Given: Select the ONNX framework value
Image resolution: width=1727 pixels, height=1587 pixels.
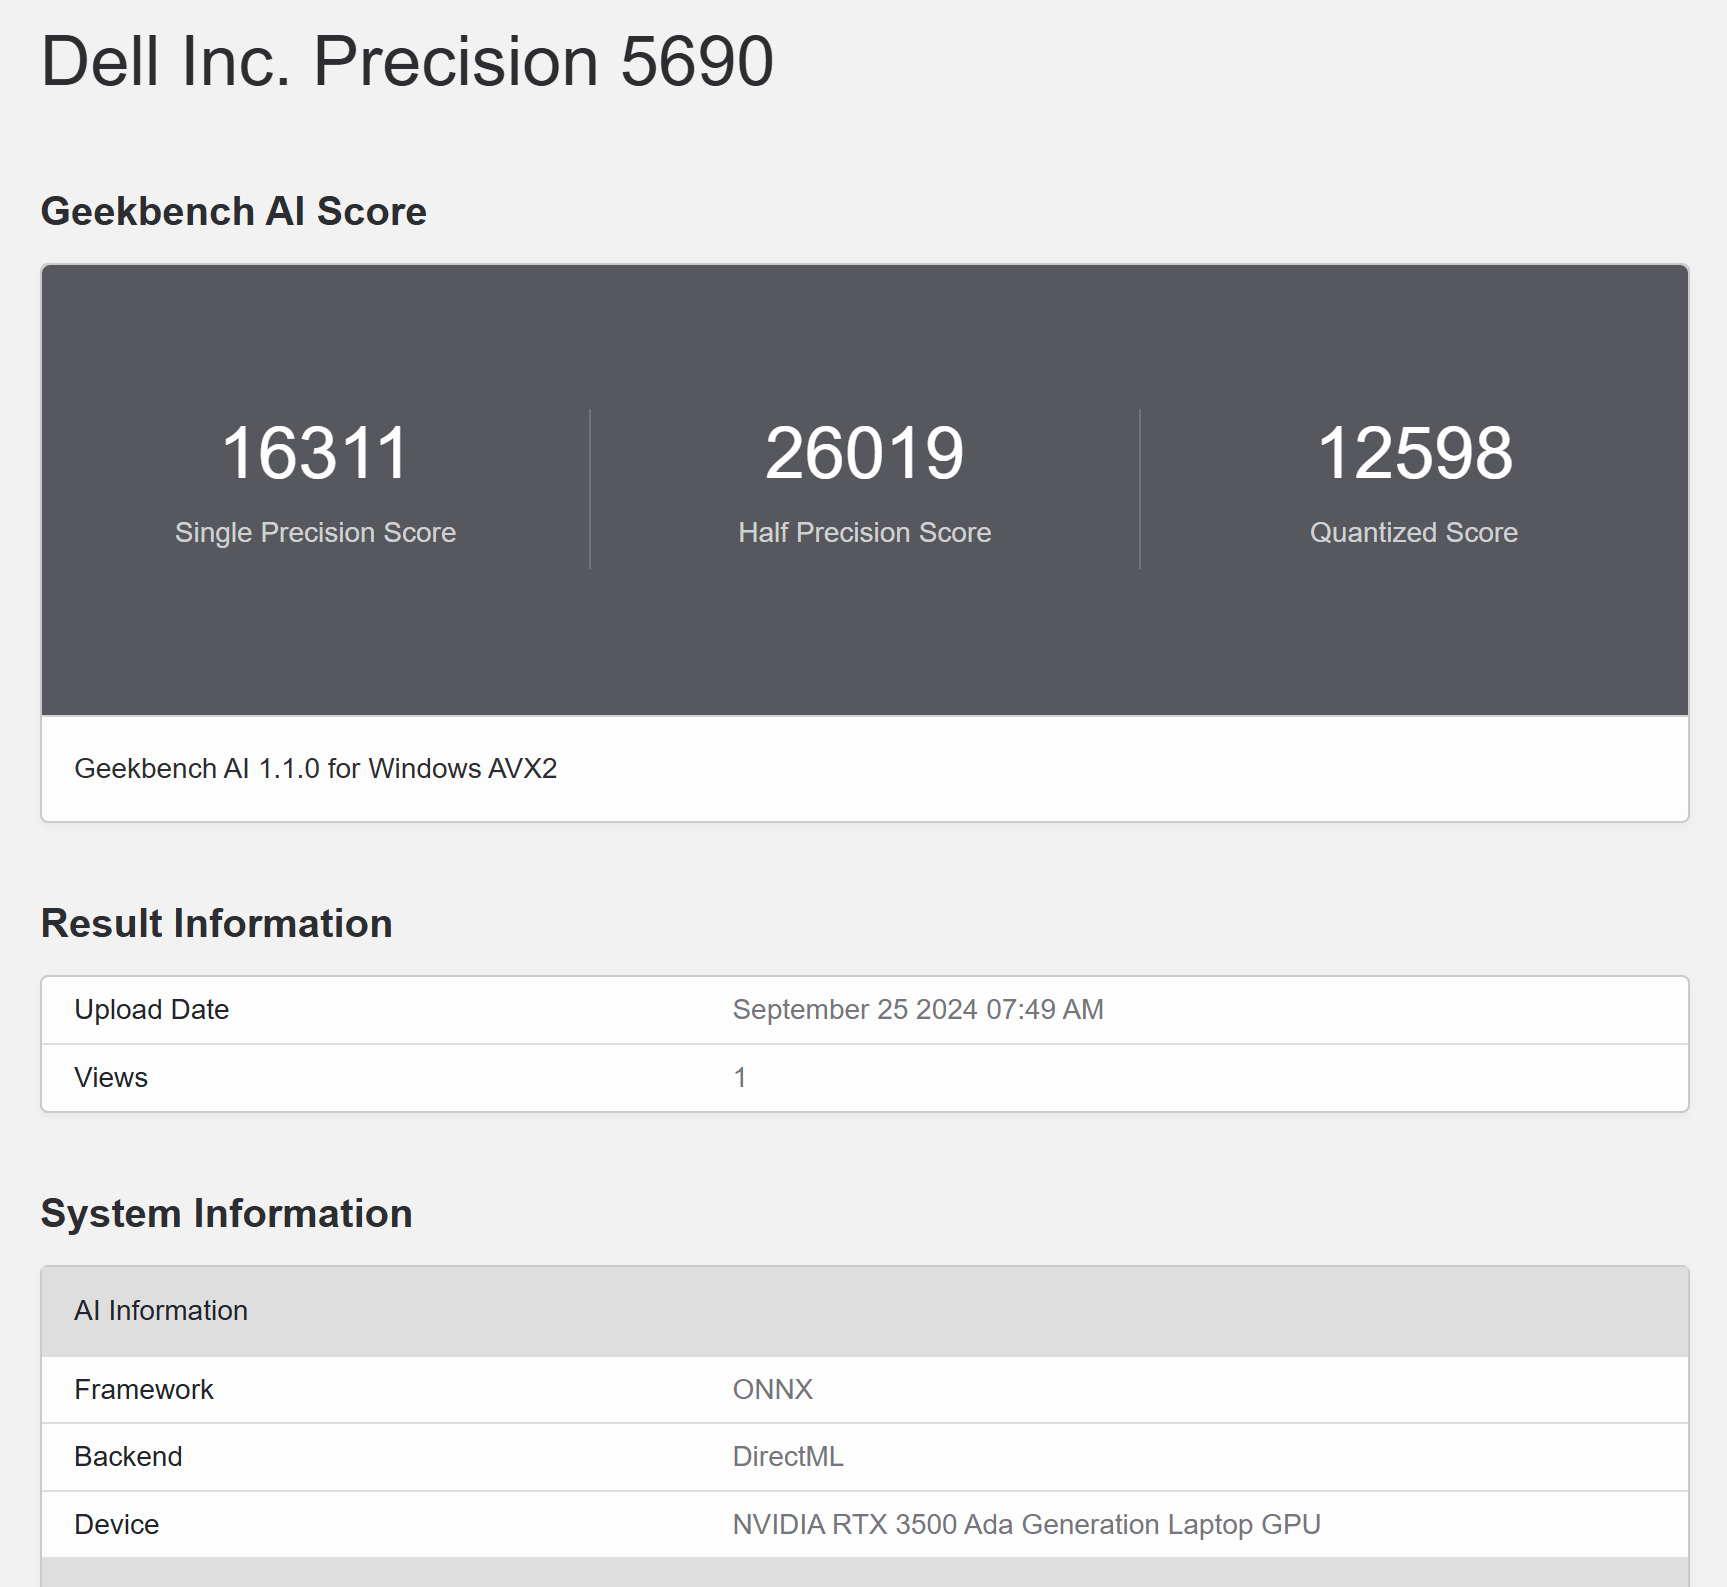Looking at the screenshot, I should 773,1390.
